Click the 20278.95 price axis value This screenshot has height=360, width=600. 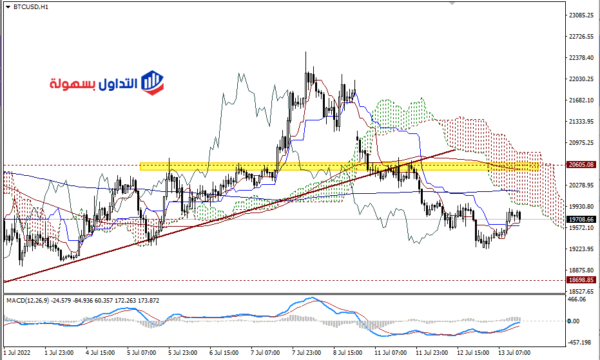tap(581, 186)
